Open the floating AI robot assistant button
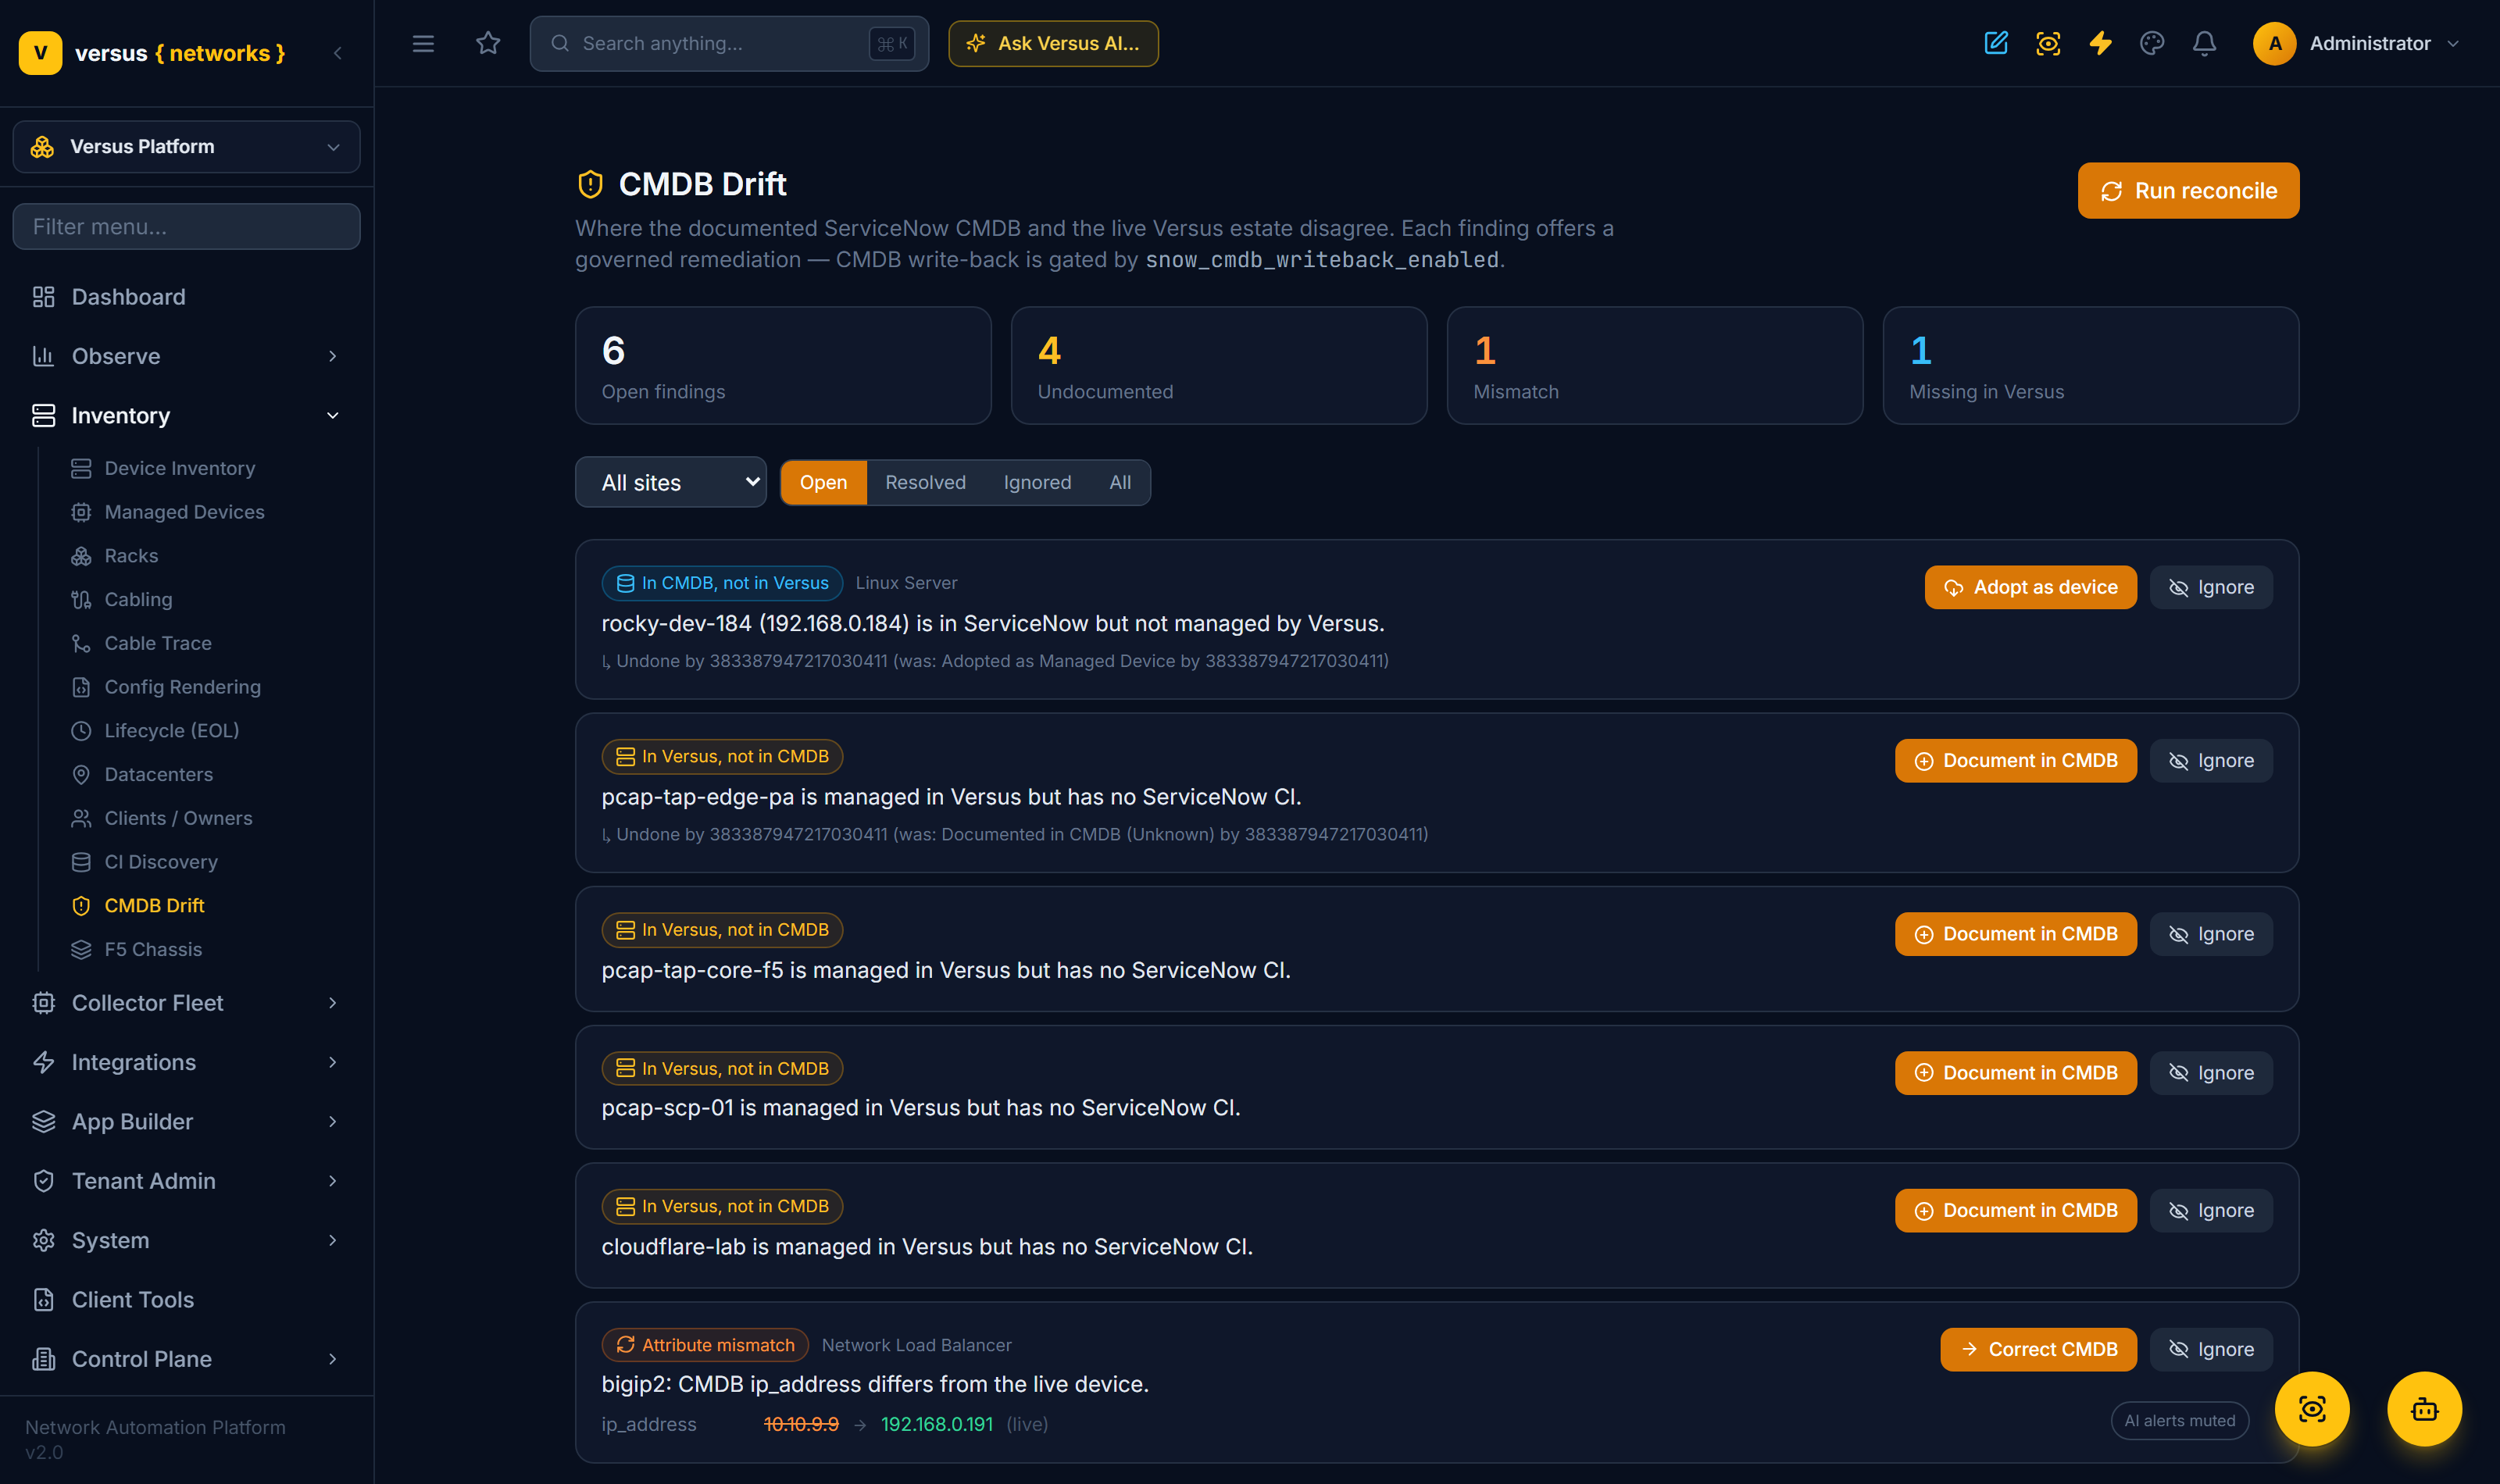2500x1484 pixels. click(x=2424, y=1409)
